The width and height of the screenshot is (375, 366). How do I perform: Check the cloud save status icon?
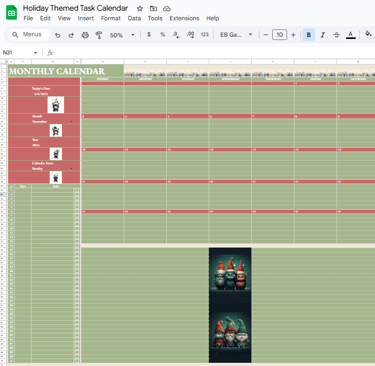(167, 9)
